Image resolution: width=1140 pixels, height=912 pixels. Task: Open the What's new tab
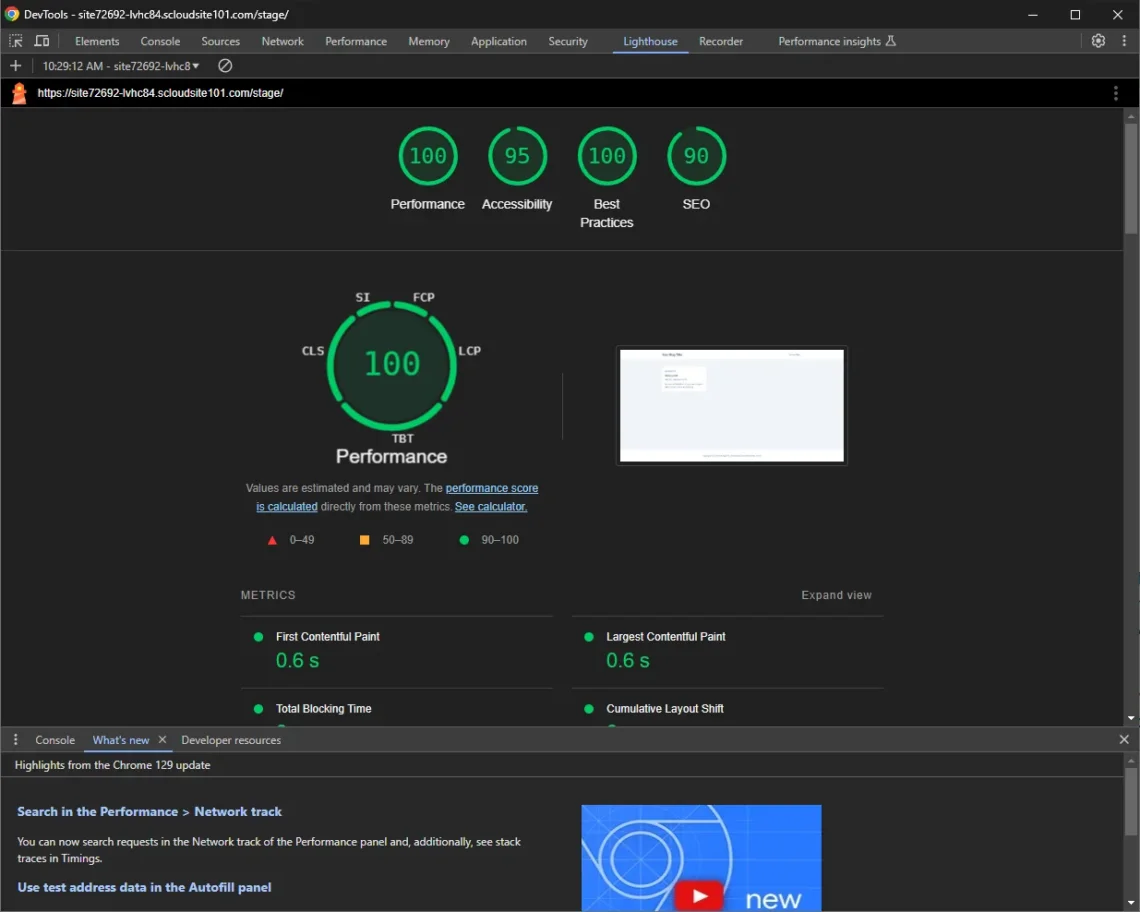pyautogui.click(x=118, y=740)
